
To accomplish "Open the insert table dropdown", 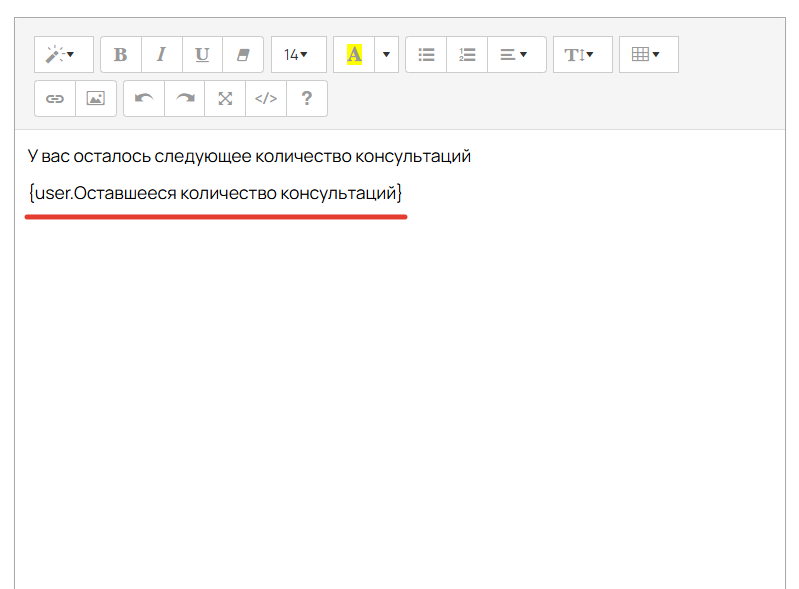I will [647, 55].
